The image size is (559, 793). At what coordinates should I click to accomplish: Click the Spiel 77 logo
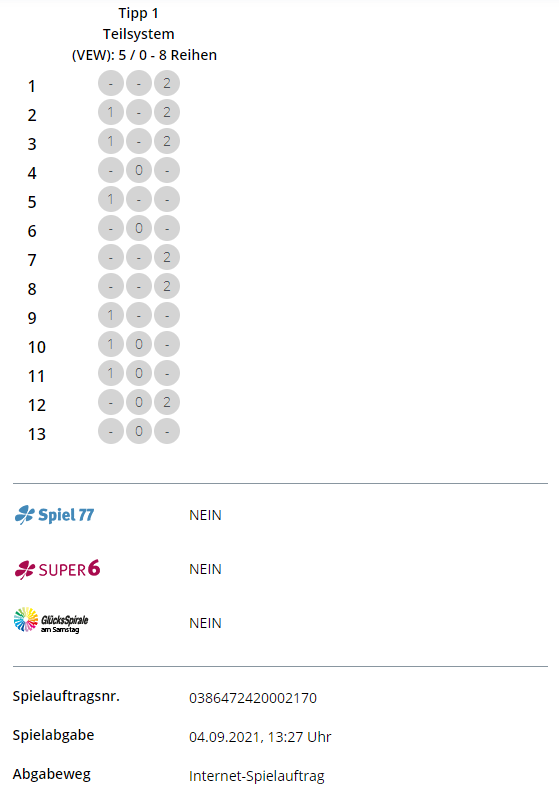55,515
